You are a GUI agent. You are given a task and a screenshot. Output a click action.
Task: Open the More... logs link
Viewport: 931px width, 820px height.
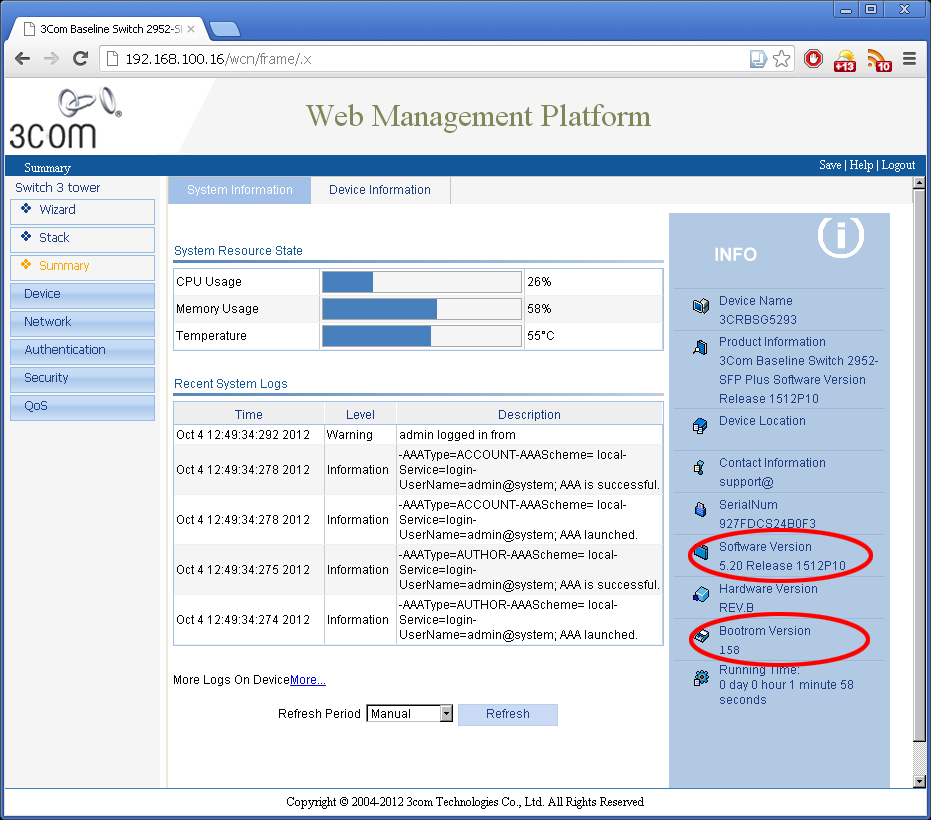pos(308,680)
